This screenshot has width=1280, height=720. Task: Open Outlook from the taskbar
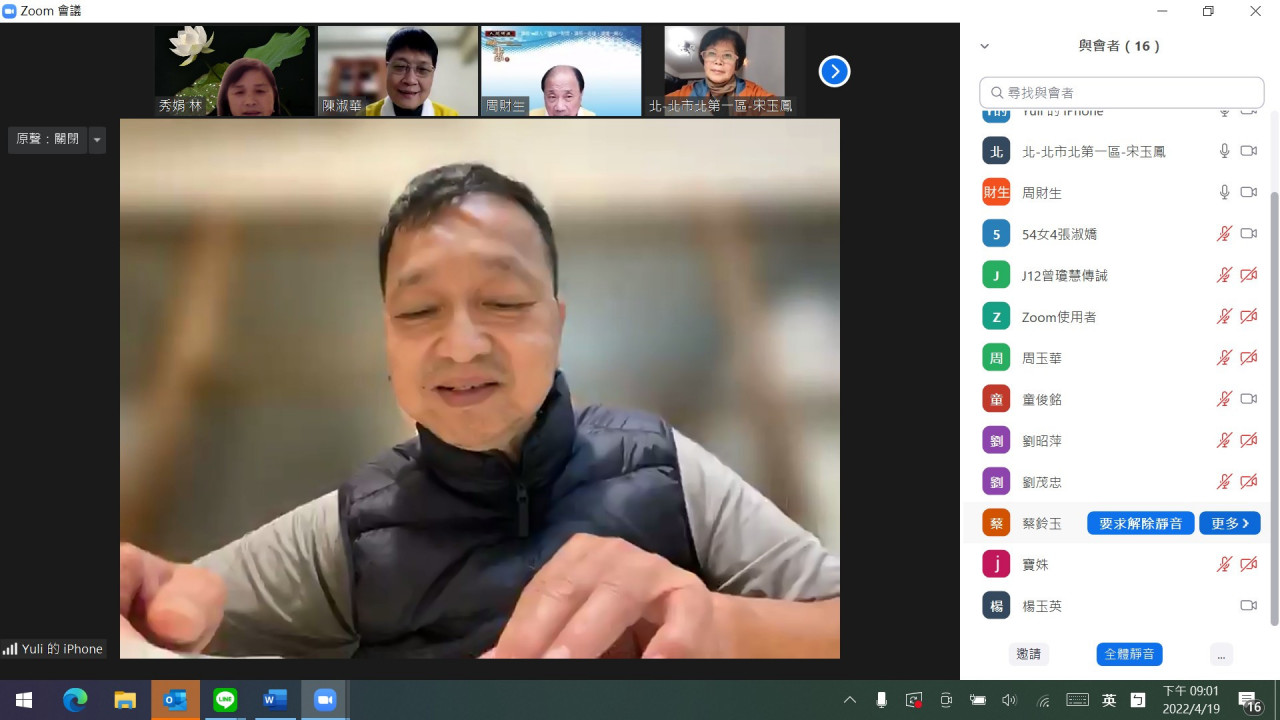coord(175,700)
